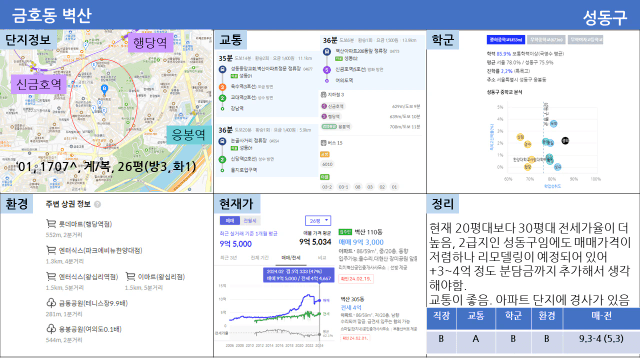Click the 9억 5,034 average price value
640x360 pixels.
(x=315, y=242)
